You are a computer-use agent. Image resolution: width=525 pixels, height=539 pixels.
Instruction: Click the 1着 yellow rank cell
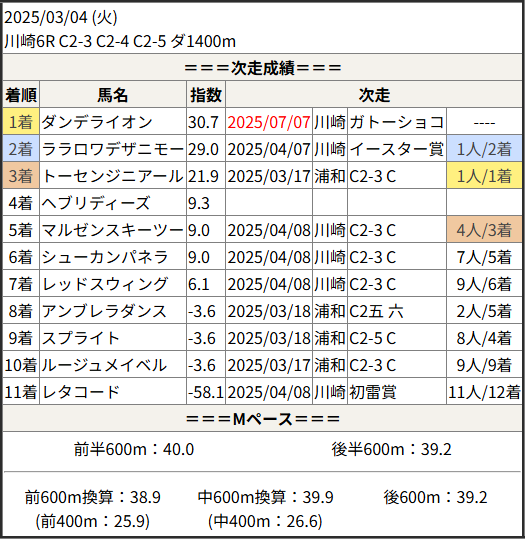click(21, 122)
